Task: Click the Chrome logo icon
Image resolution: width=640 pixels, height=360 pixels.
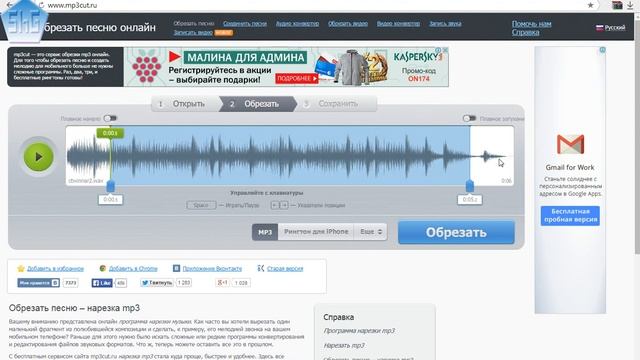Action: [x=103, y=268]
